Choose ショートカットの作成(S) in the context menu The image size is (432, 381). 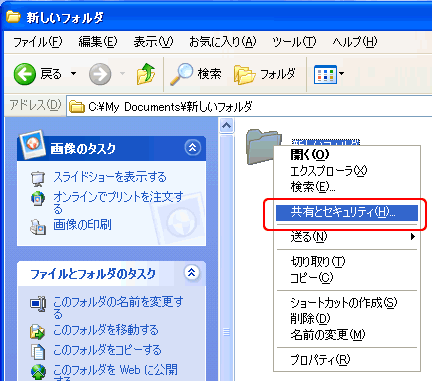[x=347, y=302]
